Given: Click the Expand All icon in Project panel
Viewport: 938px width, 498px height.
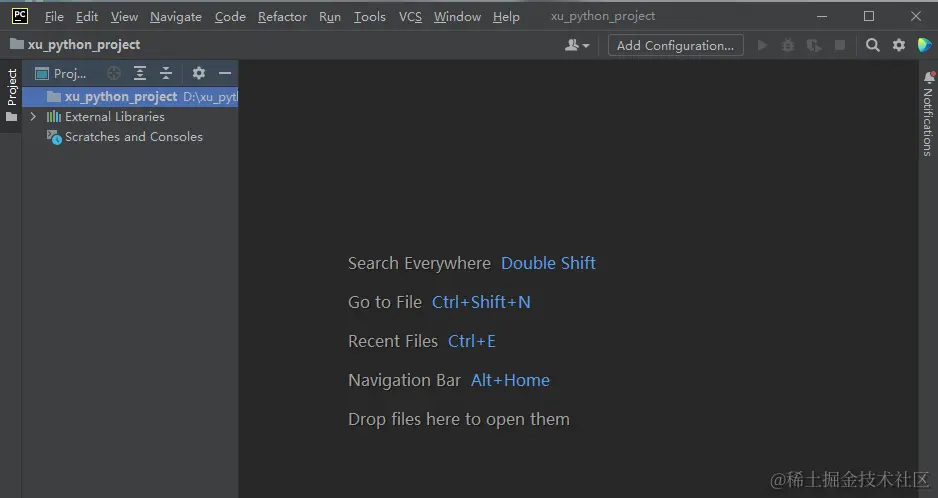Looking at the screenshot, I should point(139,74).
